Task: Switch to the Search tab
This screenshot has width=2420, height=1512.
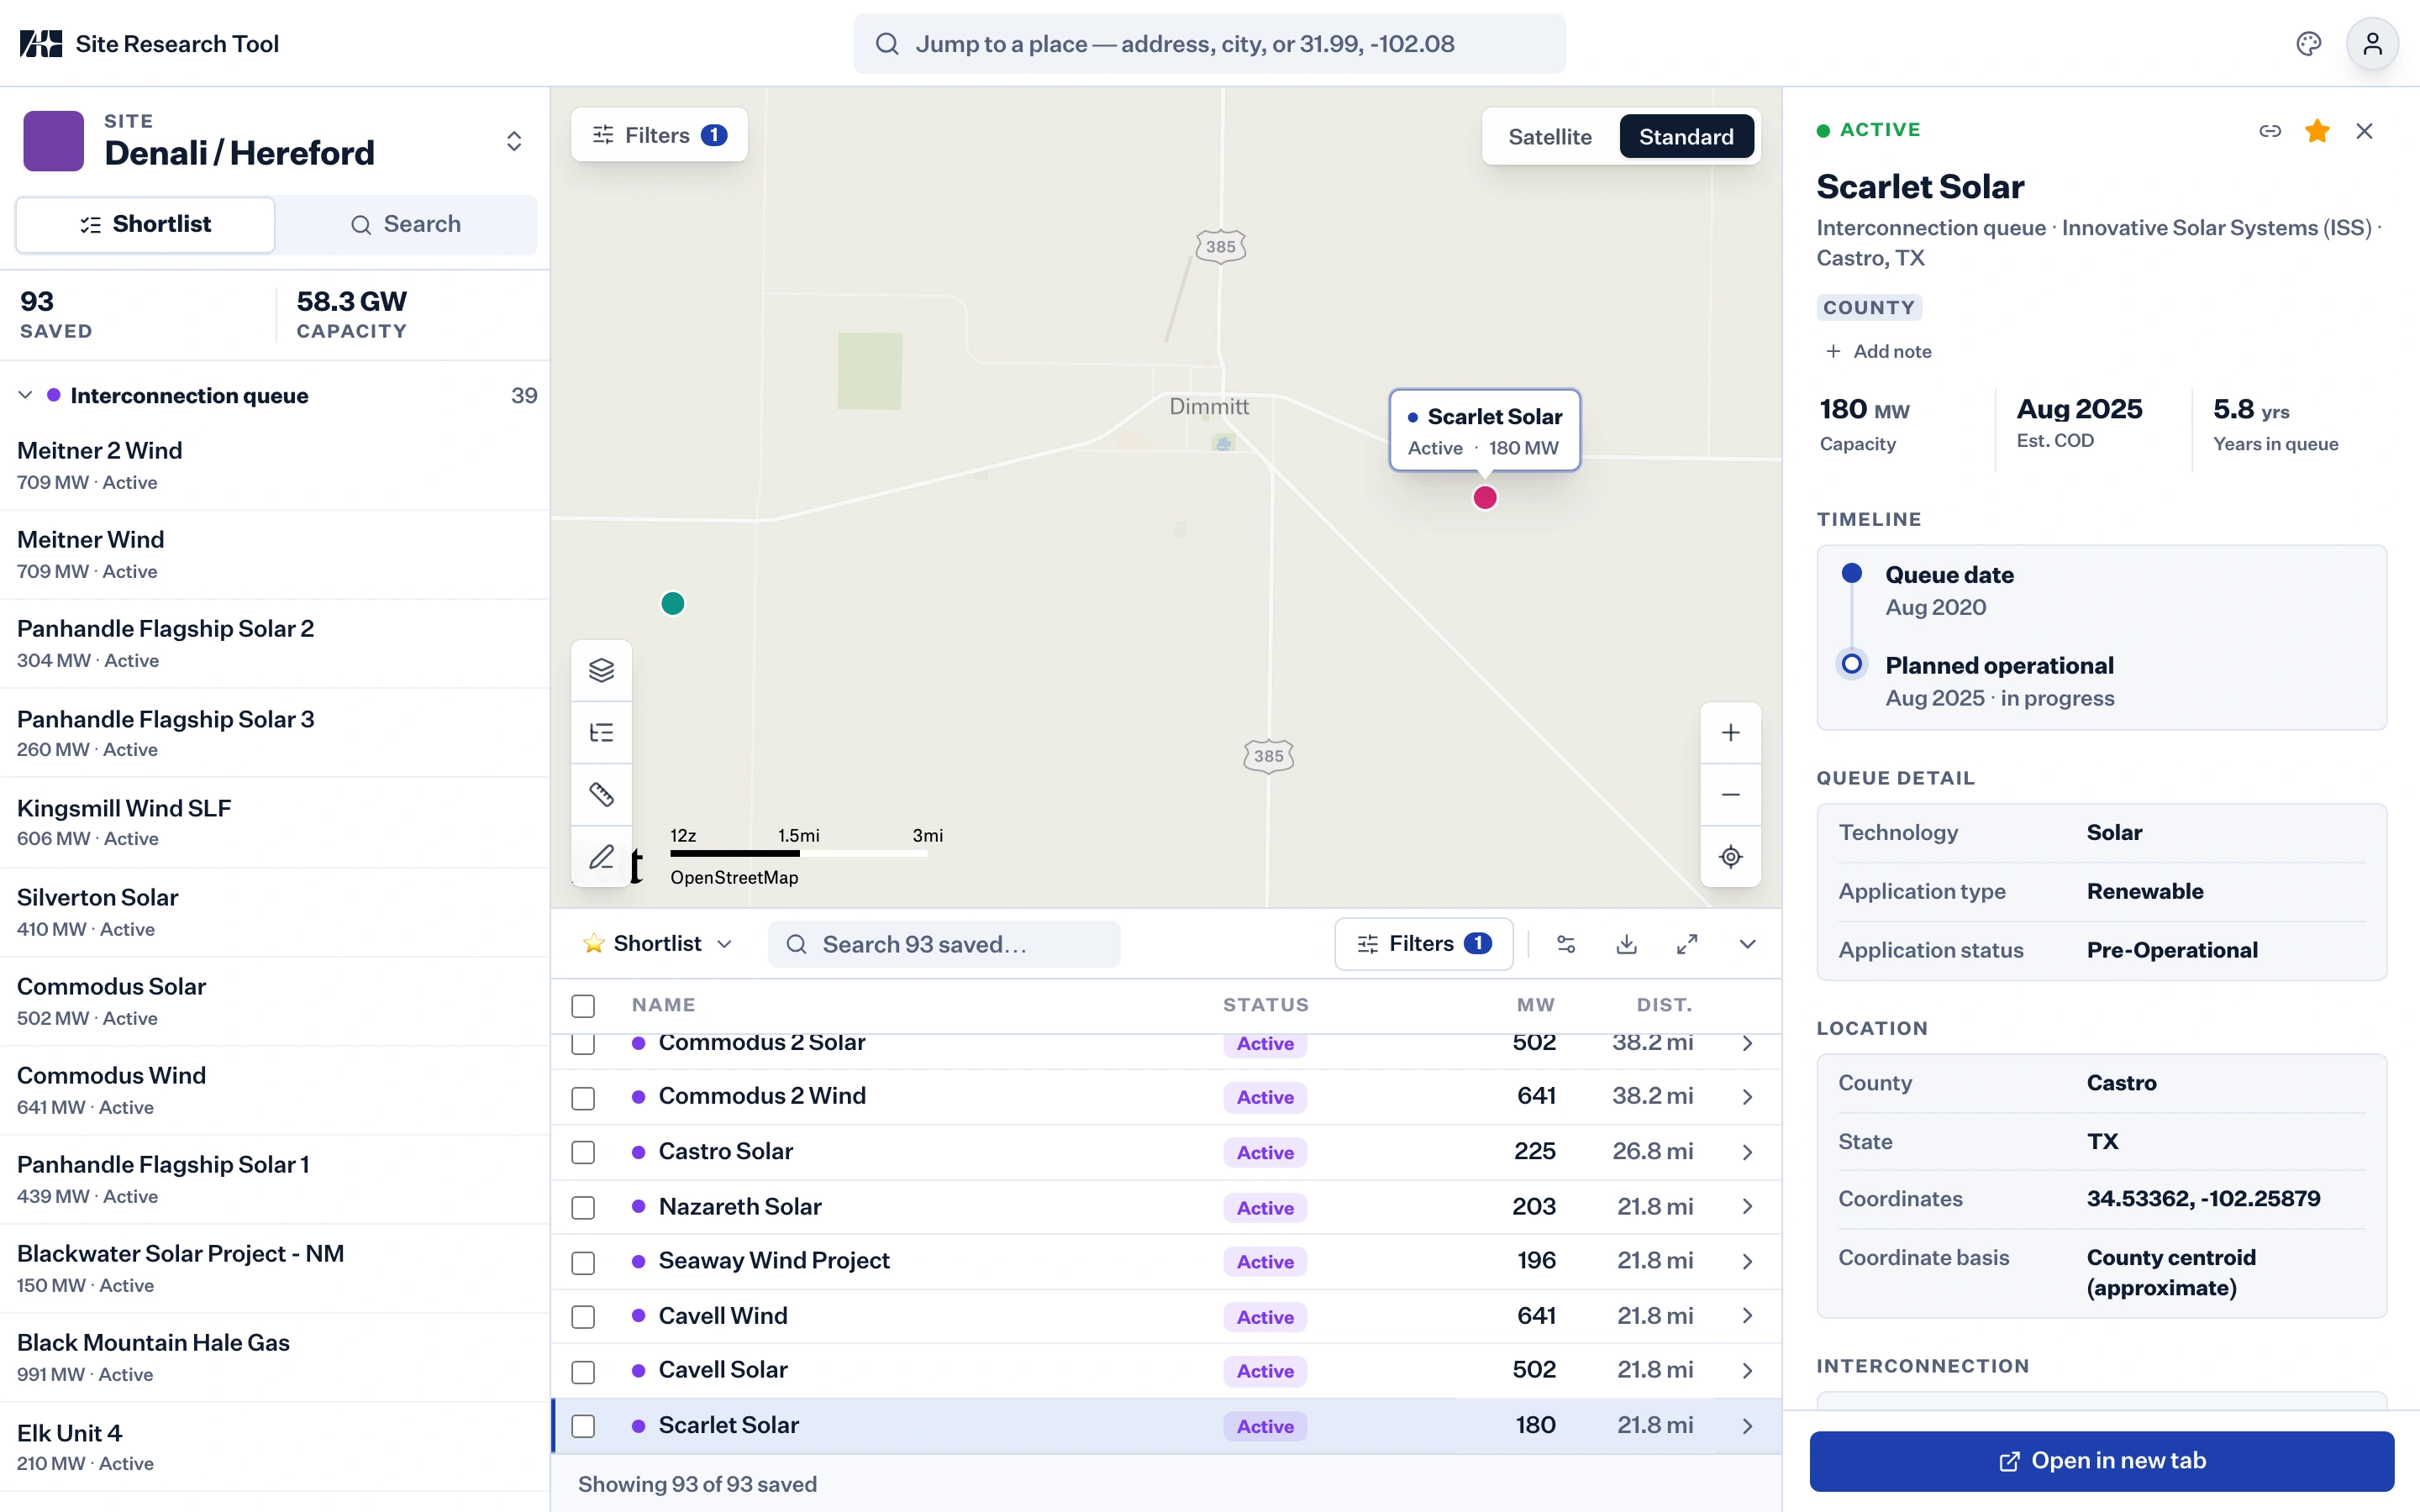Action: tap(406, 224)
